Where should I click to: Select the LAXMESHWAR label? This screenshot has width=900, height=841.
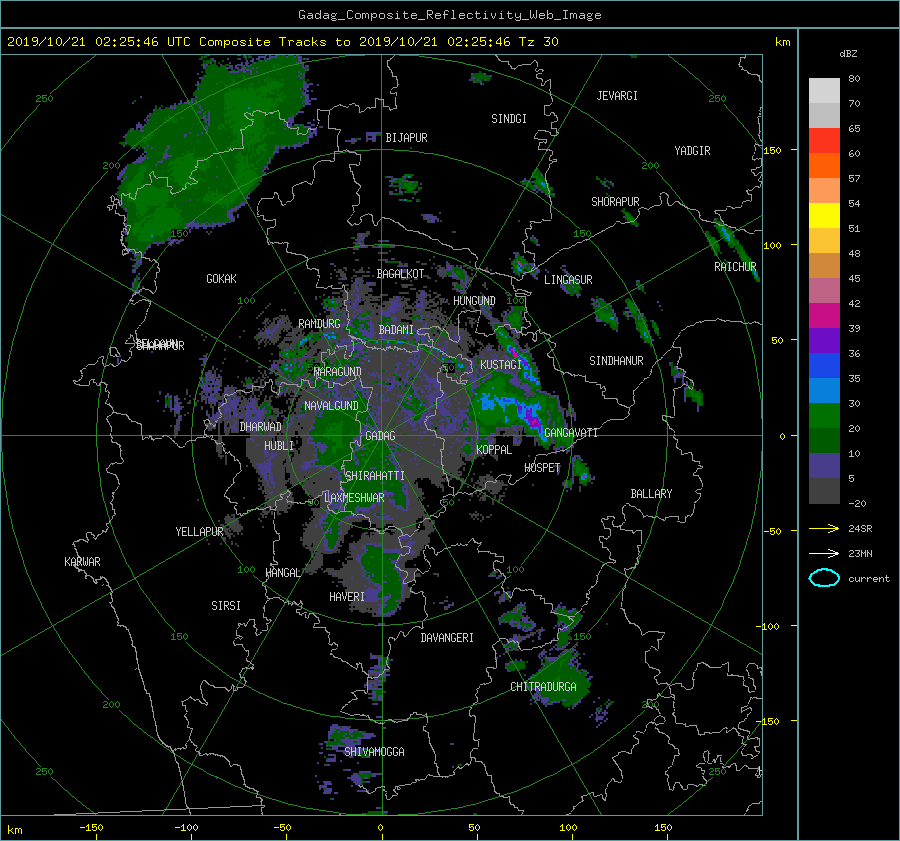pyautogui.click(x=354, y=498)
